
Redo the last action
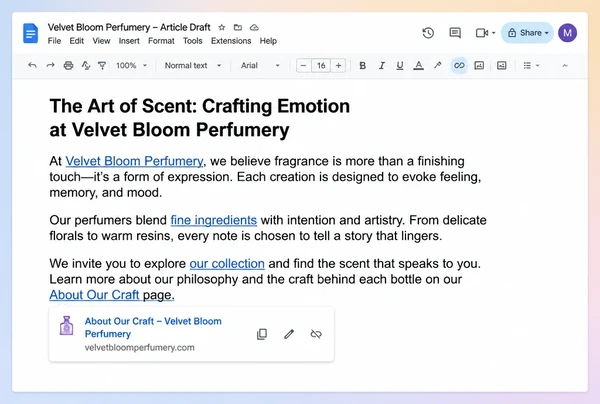pos(50,65)
